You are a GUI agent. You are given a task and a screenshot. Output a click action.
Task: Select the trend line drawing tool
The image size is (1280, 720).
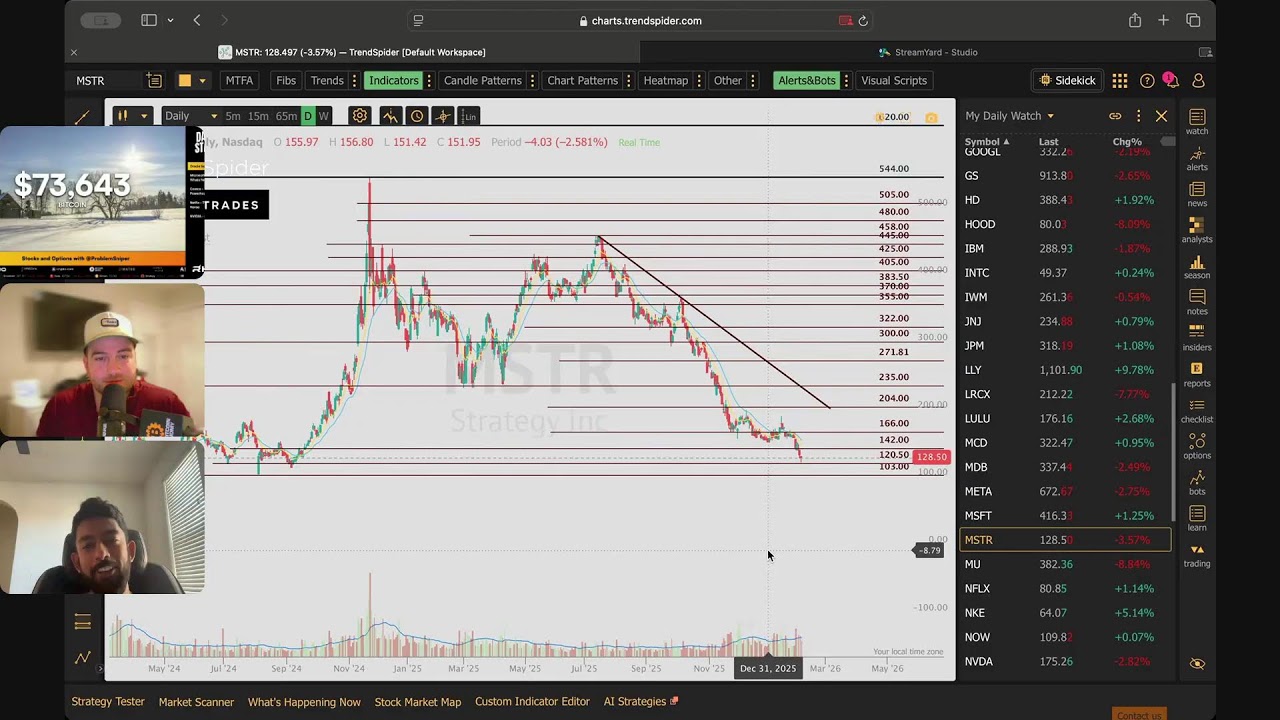click(83, 117)
